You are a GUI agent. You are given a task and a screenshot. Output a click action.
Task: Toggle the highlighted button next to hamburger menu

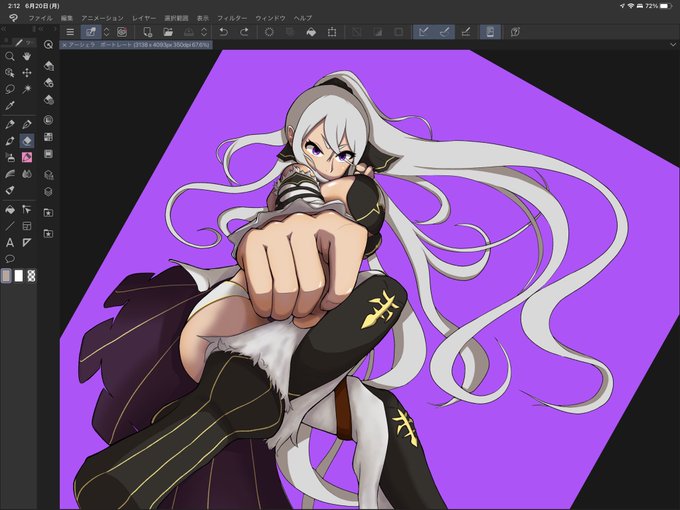point(91,32)
